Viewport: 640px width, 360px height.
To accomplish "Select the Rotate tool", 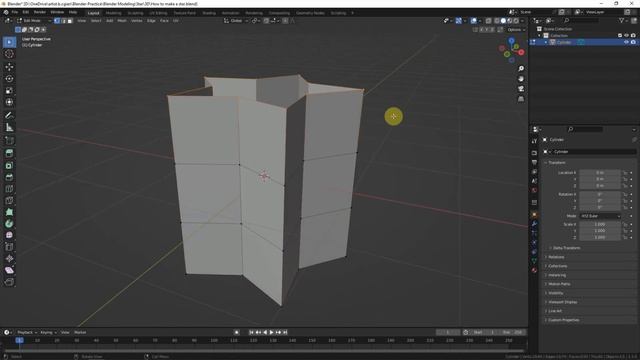I will (9, 78).
